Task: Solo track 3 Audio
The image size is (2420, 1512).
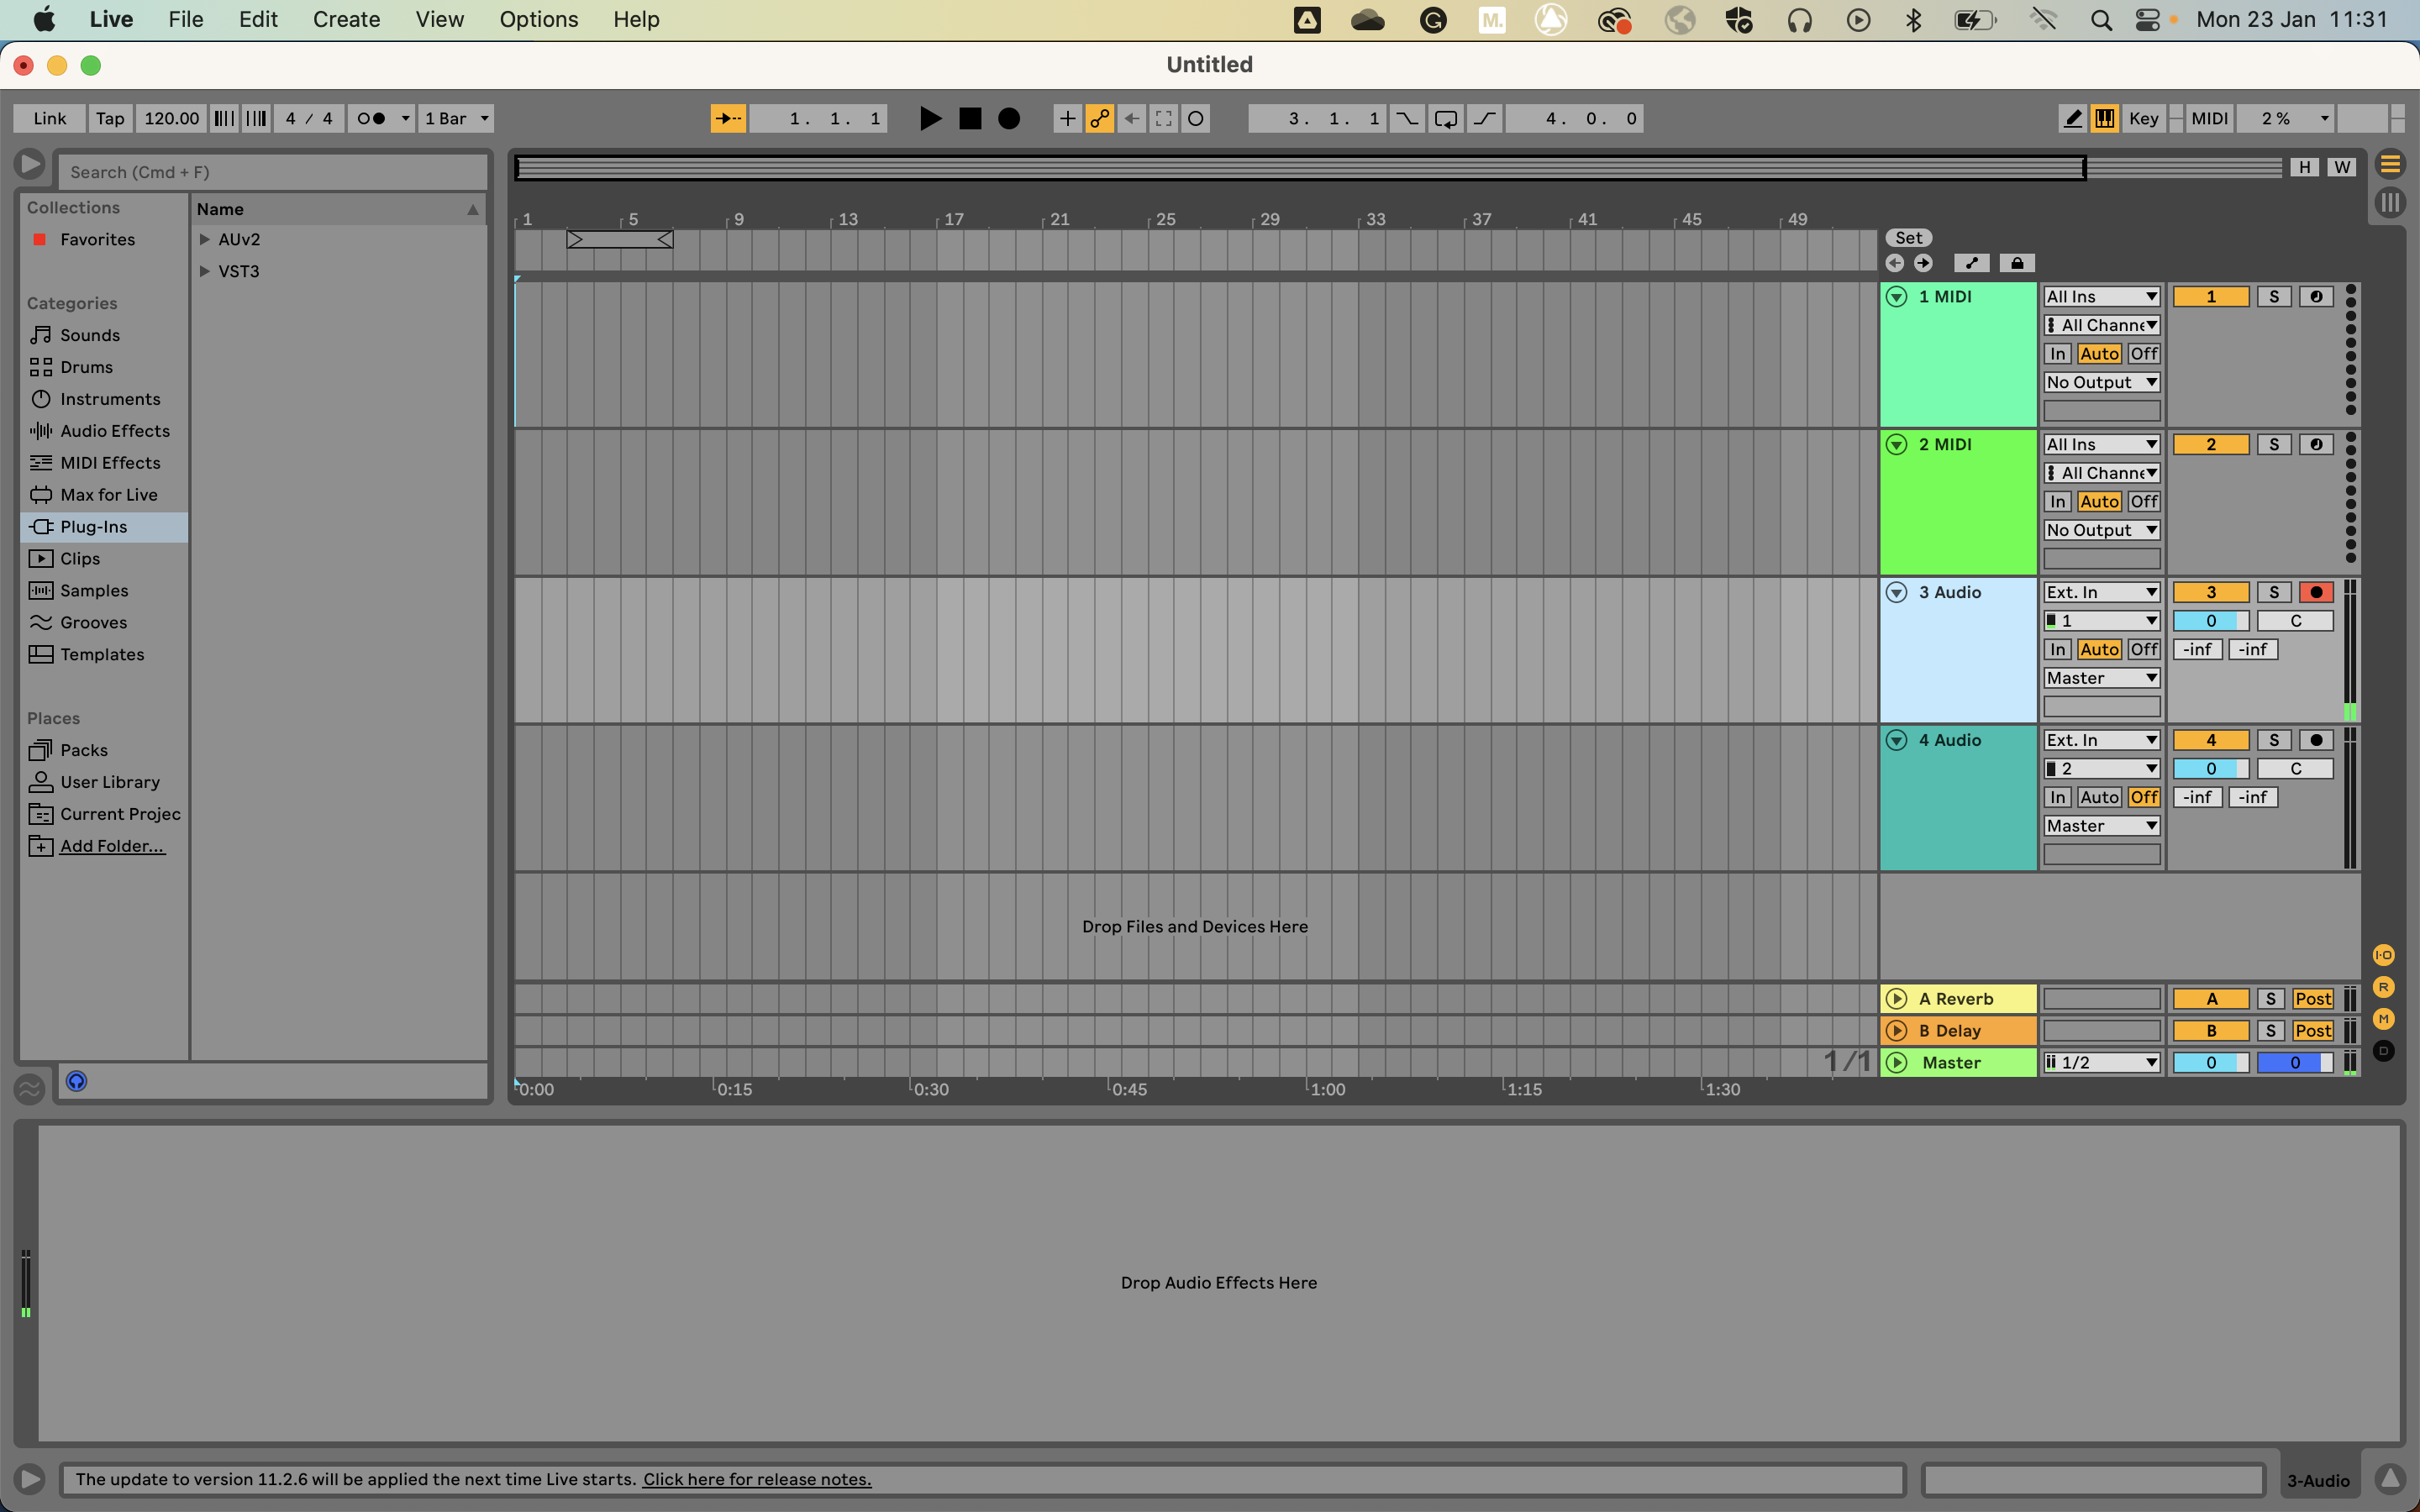Action: click(2274, 591)
